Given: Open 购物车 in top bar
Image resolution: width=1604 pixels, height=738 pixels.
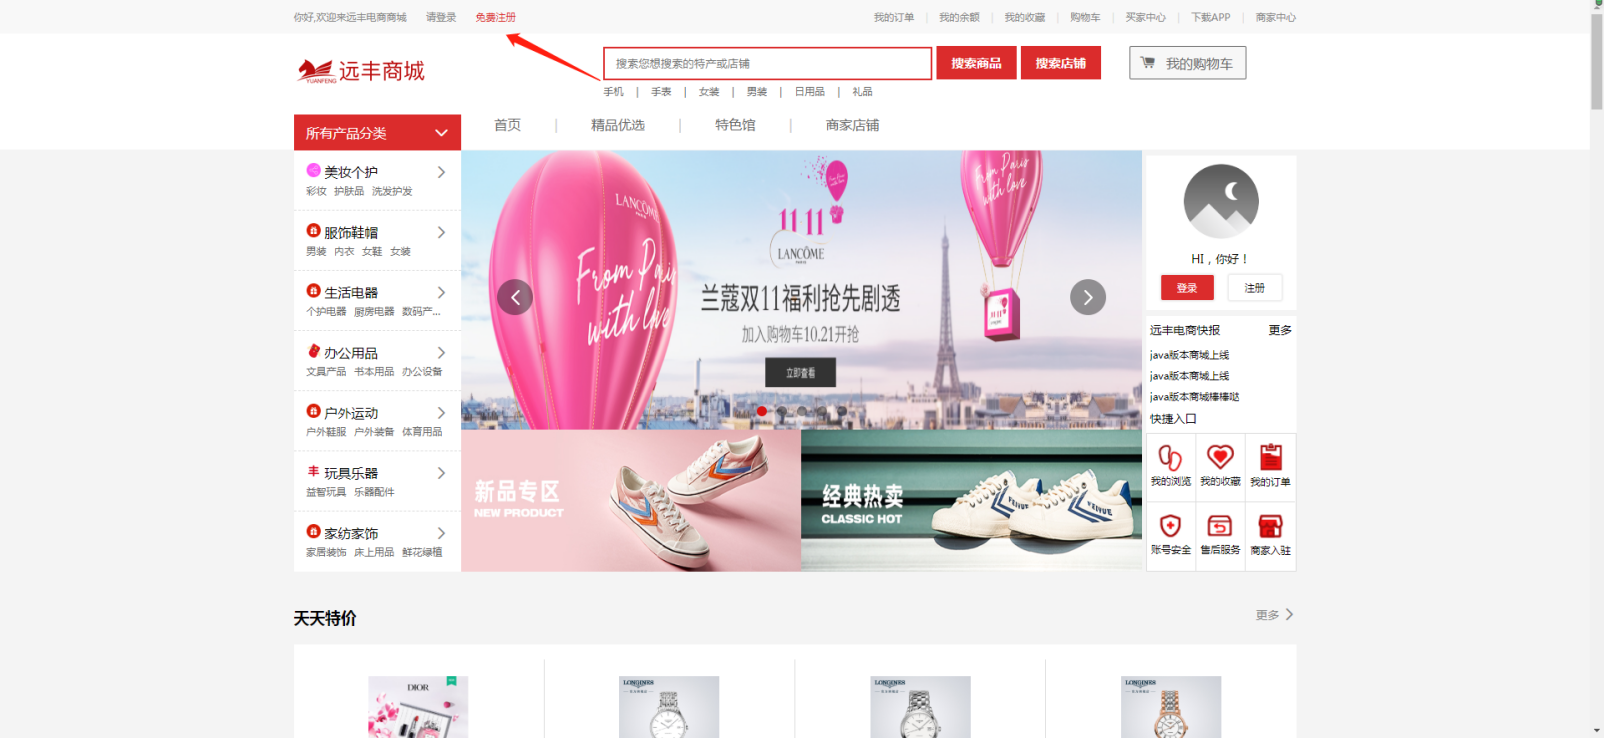Looking at the screenshot, I should (1085, 17).
